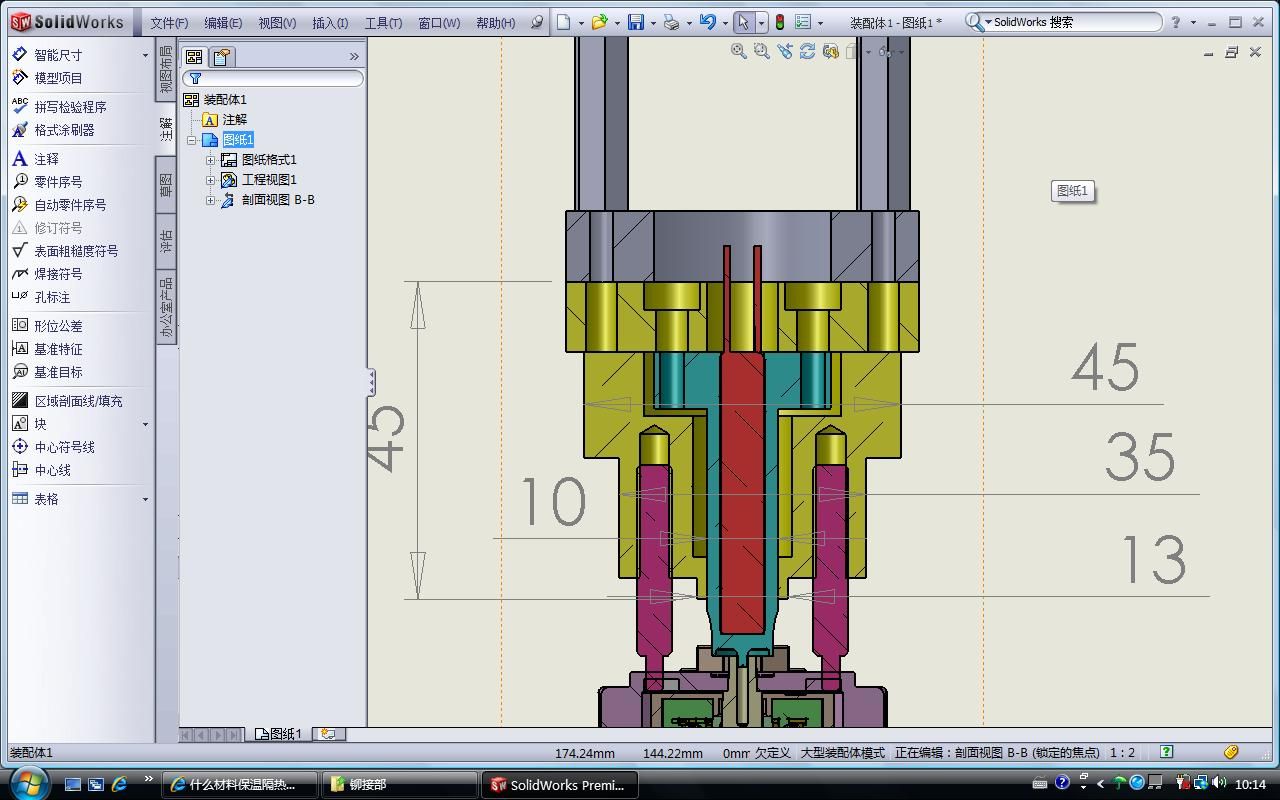Screen dimensions: 1280x800
Task: Open the FeatureManager design tree tab
Action: click(x=194, y=57)
